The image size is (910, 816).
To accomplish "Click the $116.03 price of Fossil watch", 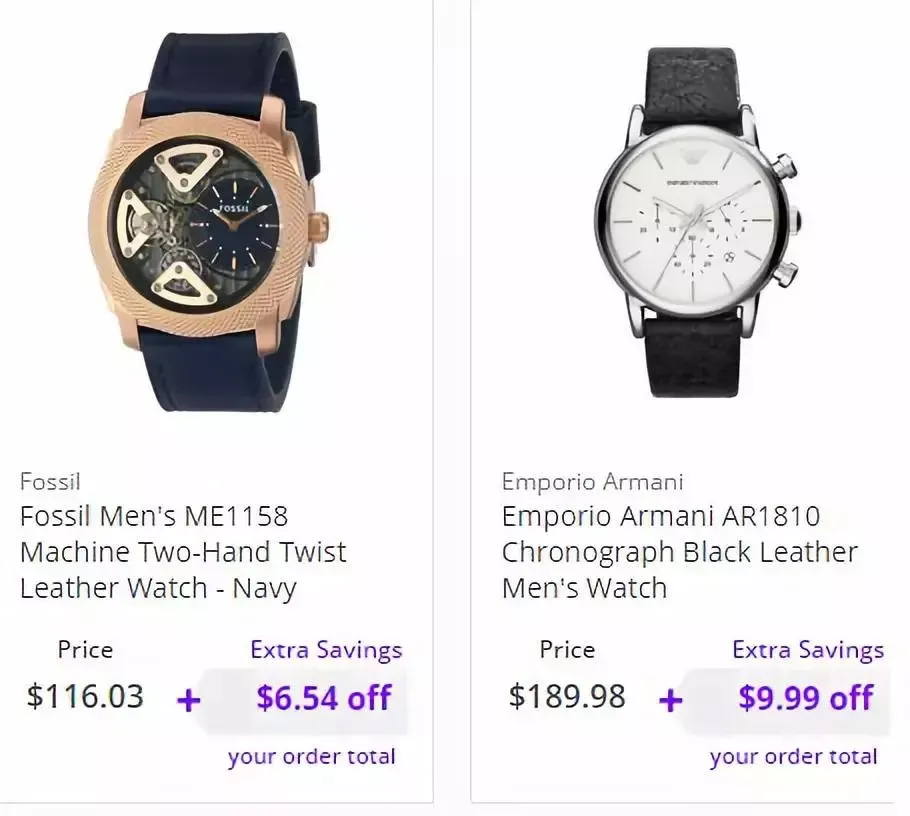I will click(85, 696).
